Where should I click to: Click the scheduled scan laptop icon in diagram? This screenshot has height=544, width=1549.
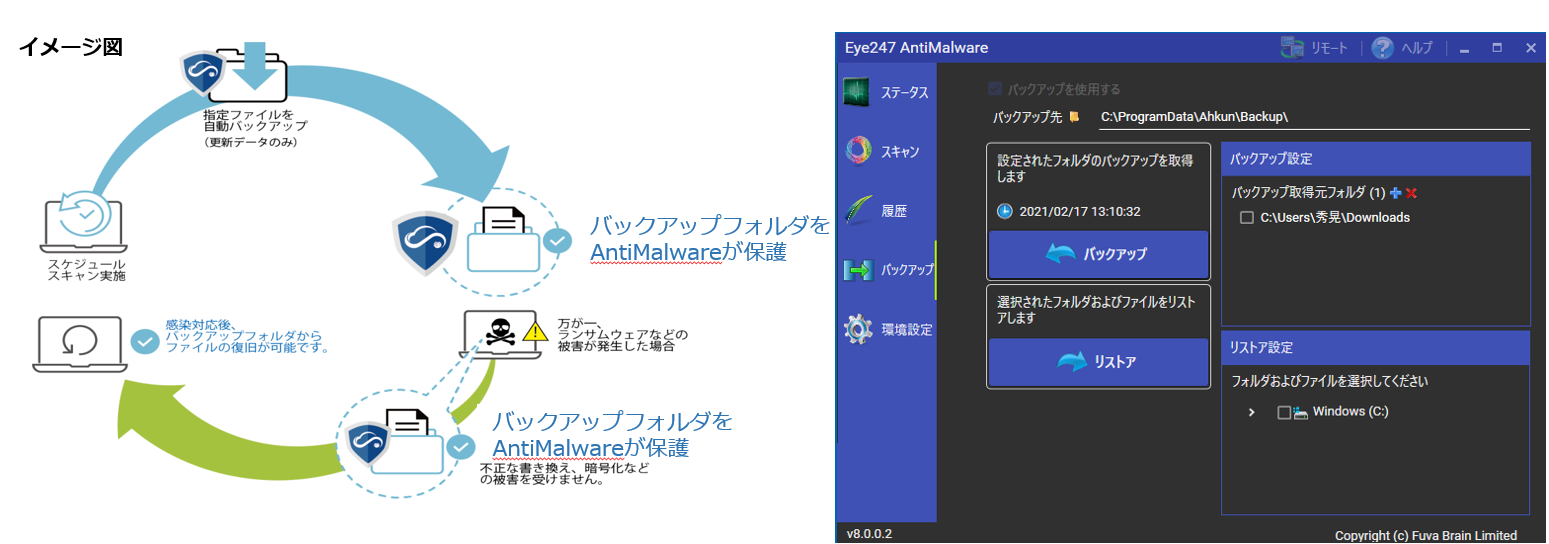84,224
